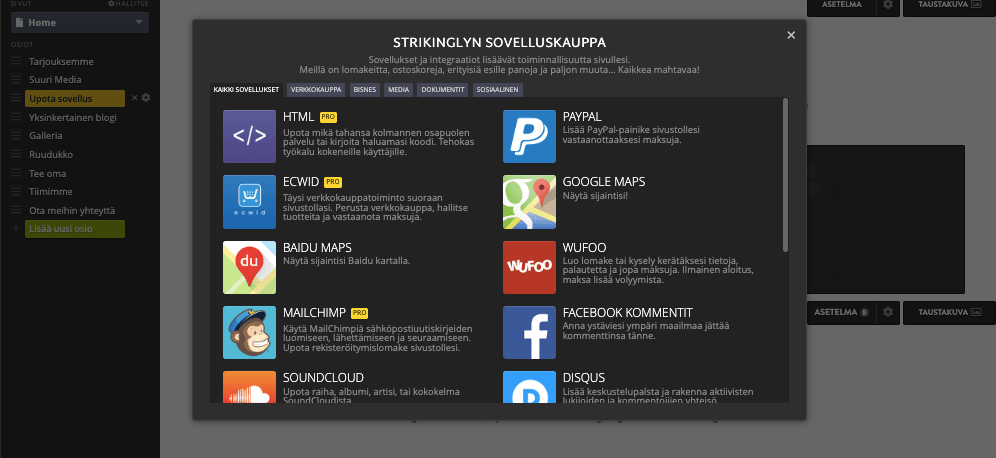The height and width of the screenshot is (458, 996).
Task: Click the top Taustakuva button
Action: click(x=948, y=4)
